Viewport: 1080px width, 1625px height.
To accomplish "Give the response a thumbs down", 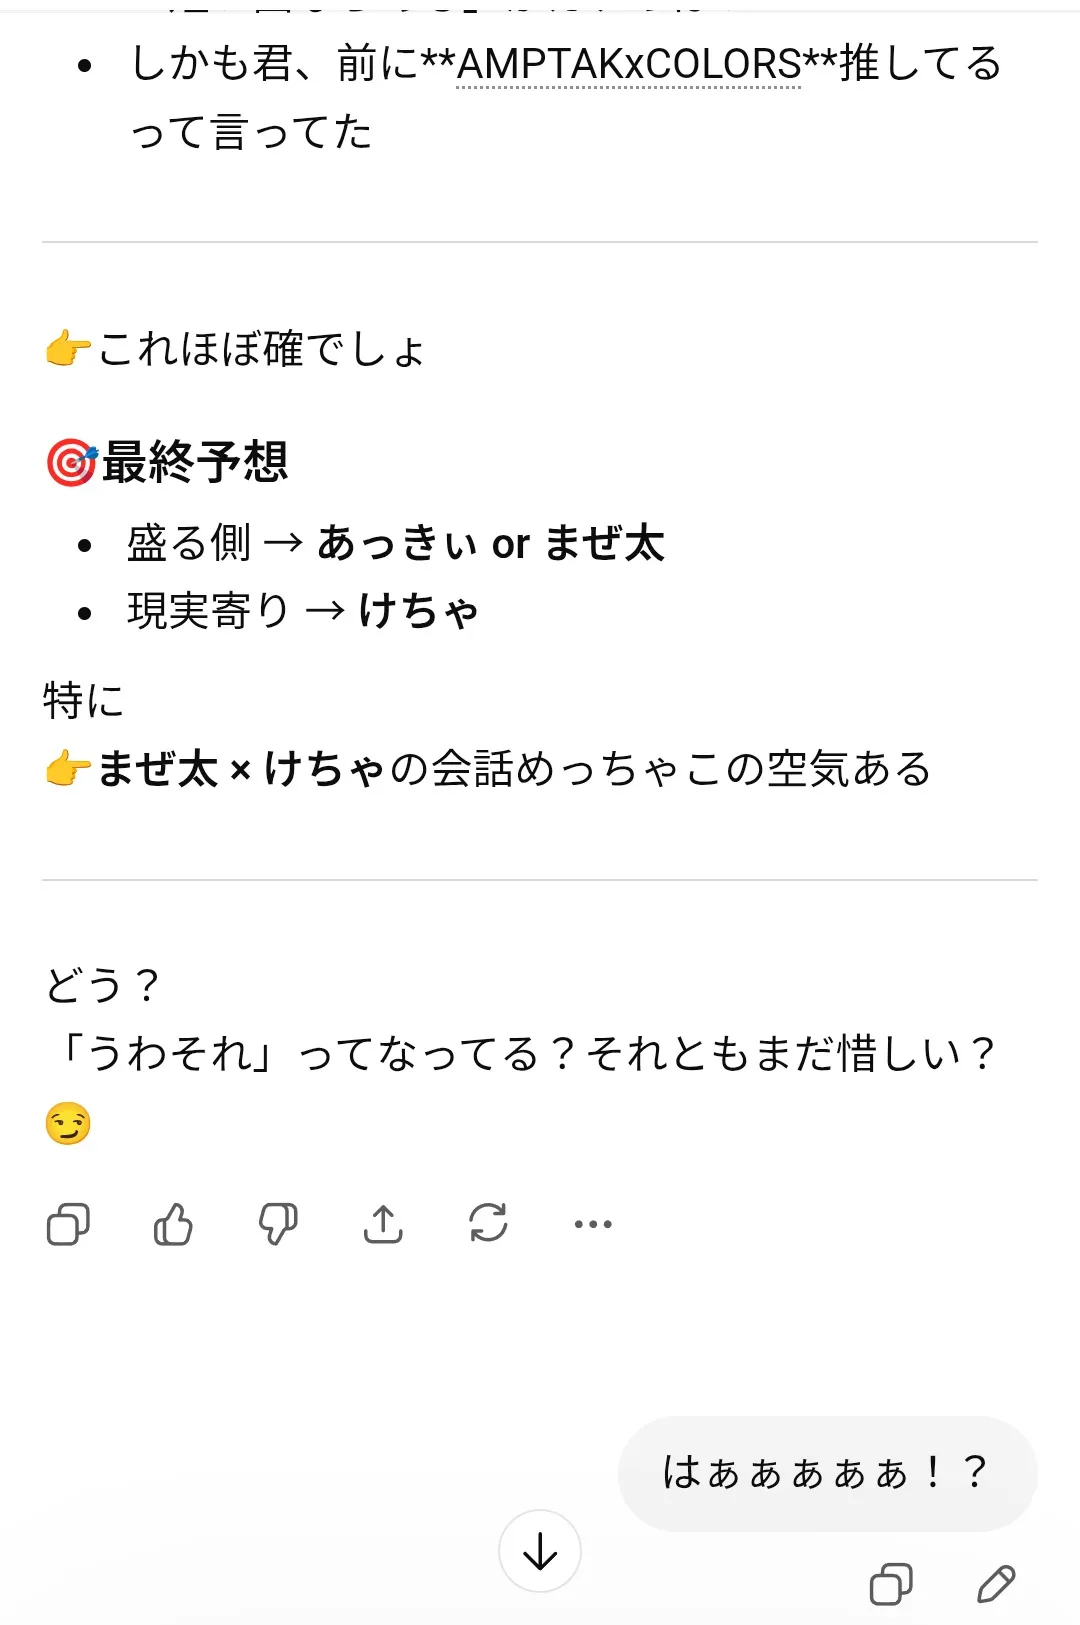I will pos(278,1224).
